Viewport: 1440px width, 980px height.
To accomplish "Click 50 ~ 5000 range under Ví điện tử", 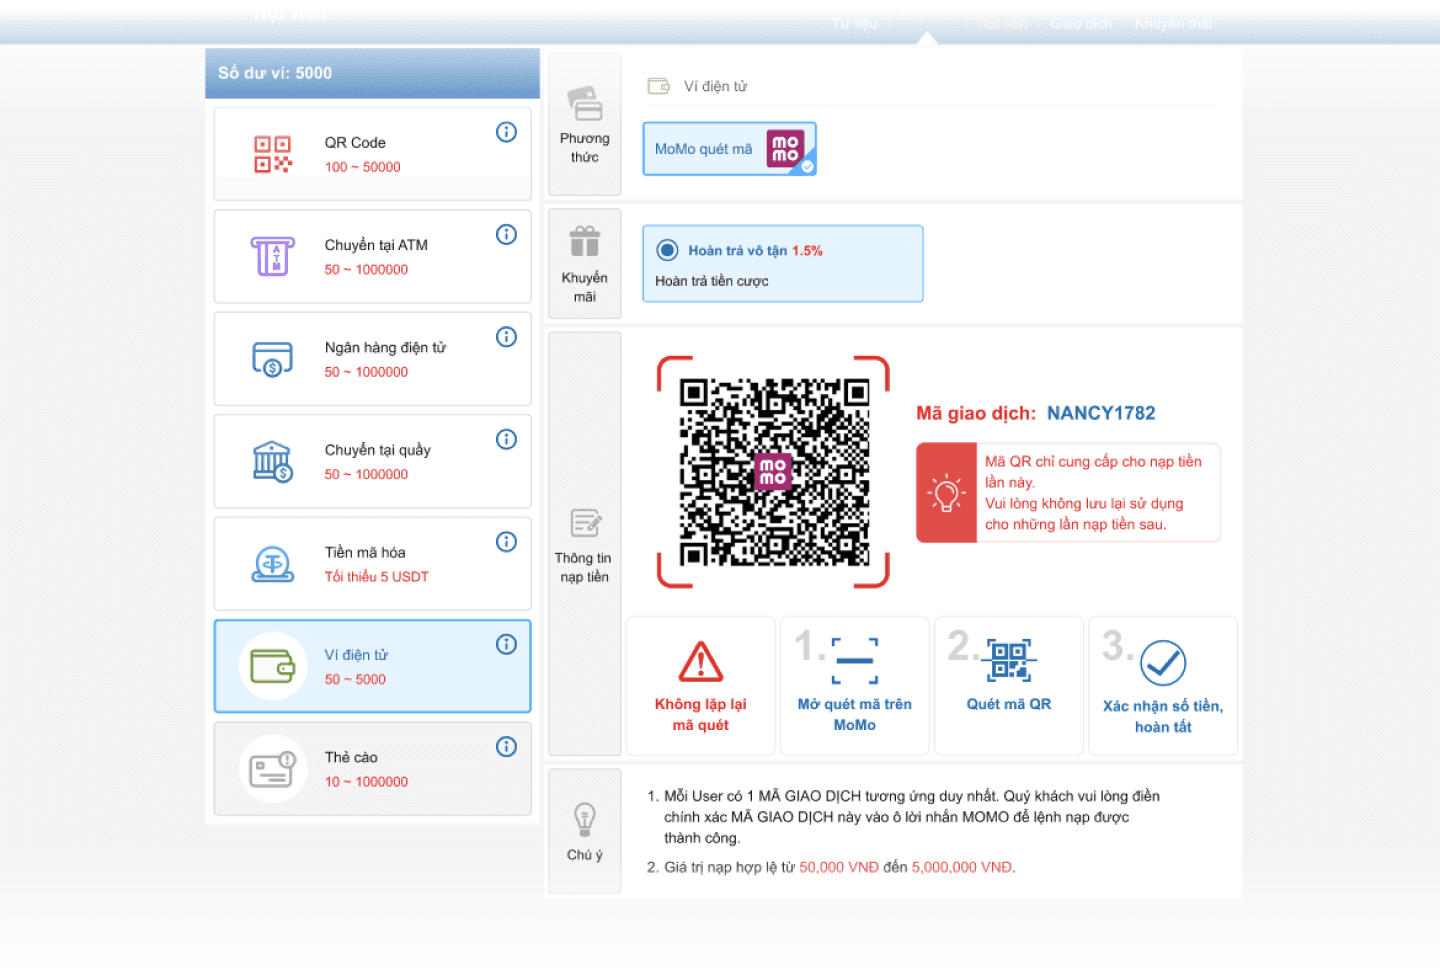I will pyautogui.click(x=355, y=679).
